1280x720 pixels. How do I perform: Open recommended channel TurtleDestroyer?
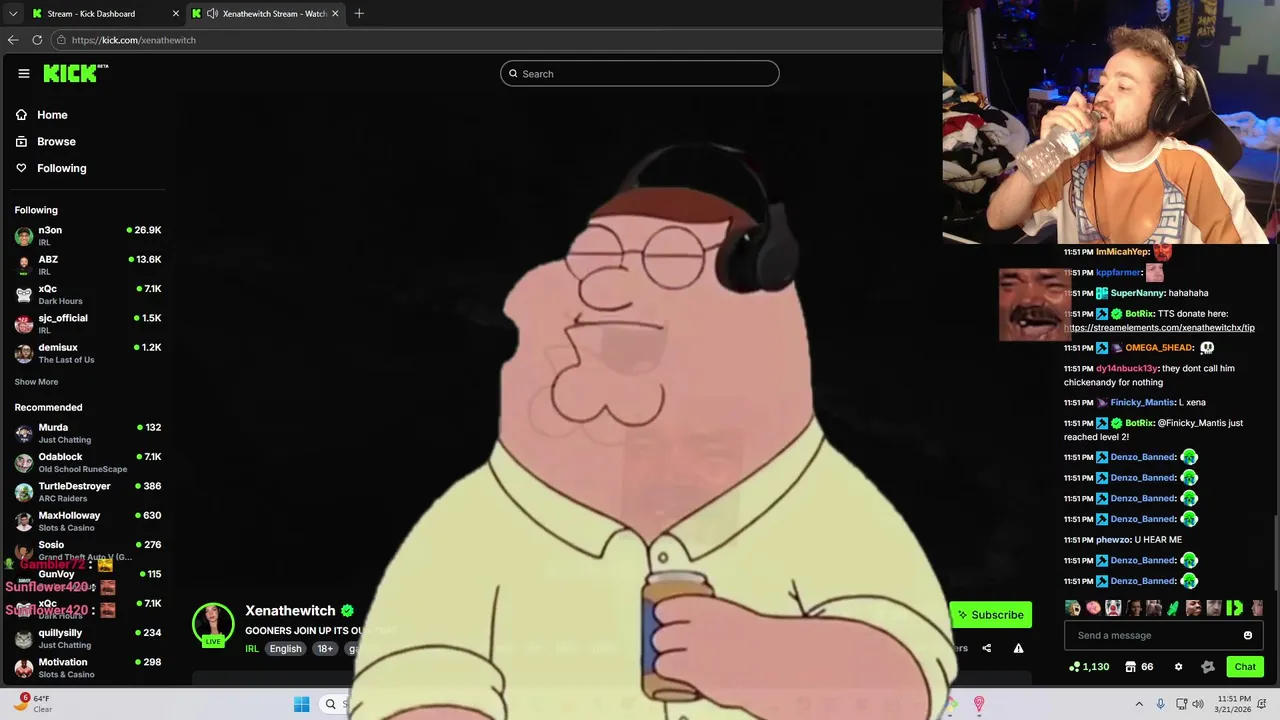[88, 491]
